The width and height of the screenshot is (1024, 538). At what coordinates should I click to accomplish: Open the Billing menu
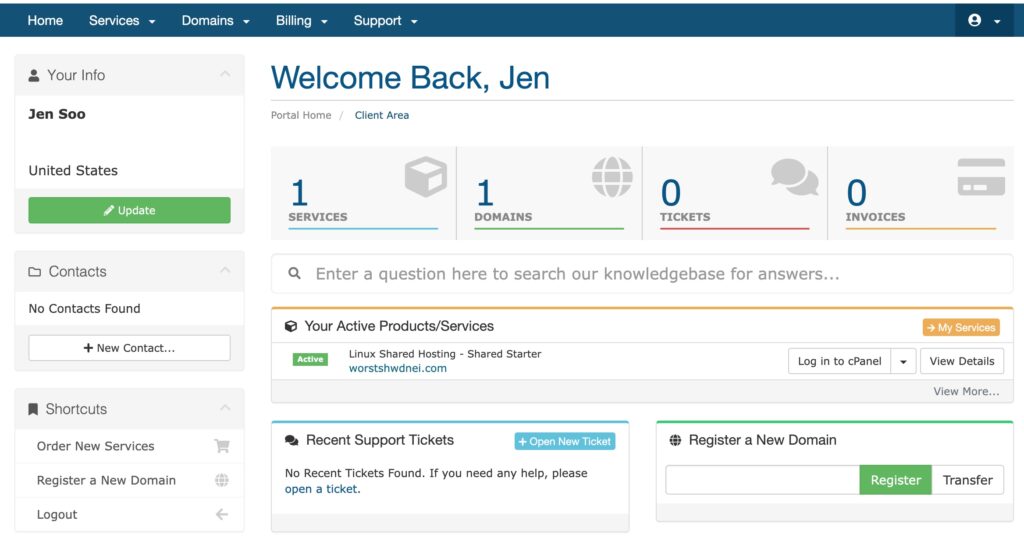301,20
